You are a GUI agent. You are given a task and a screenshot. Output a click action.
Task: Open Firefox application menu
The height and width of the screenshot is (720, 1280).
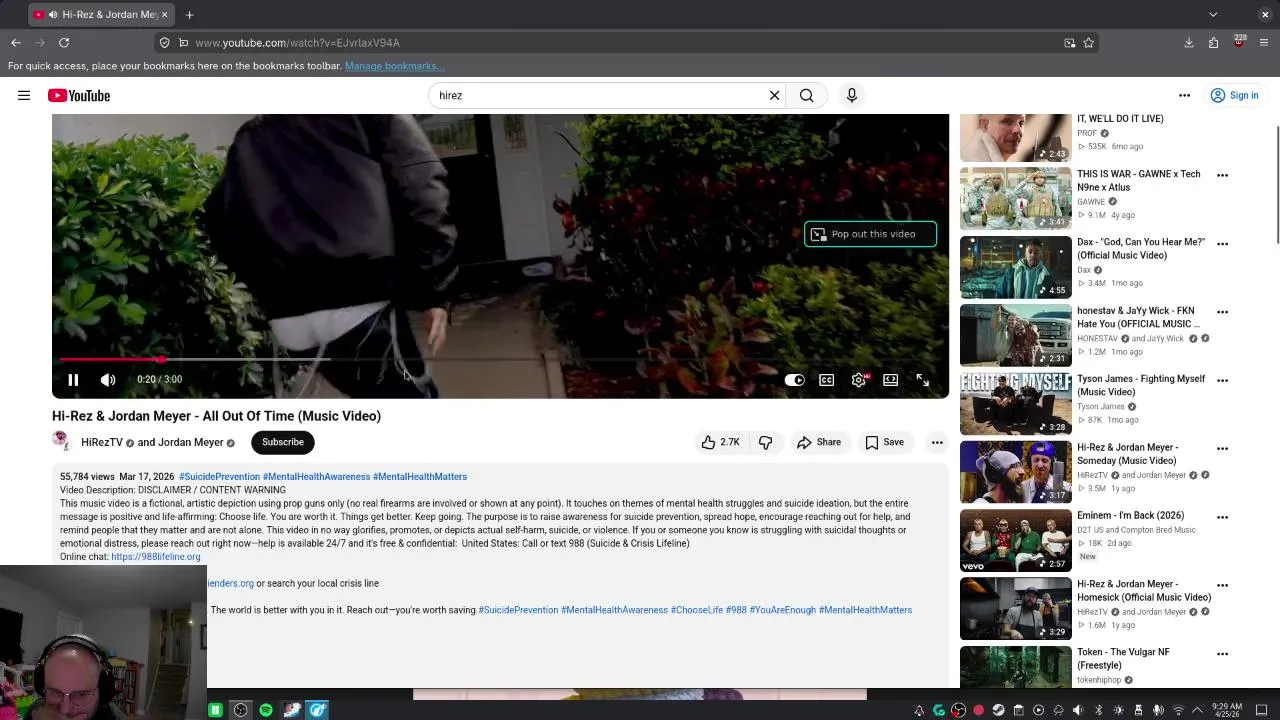point(1264,43)
